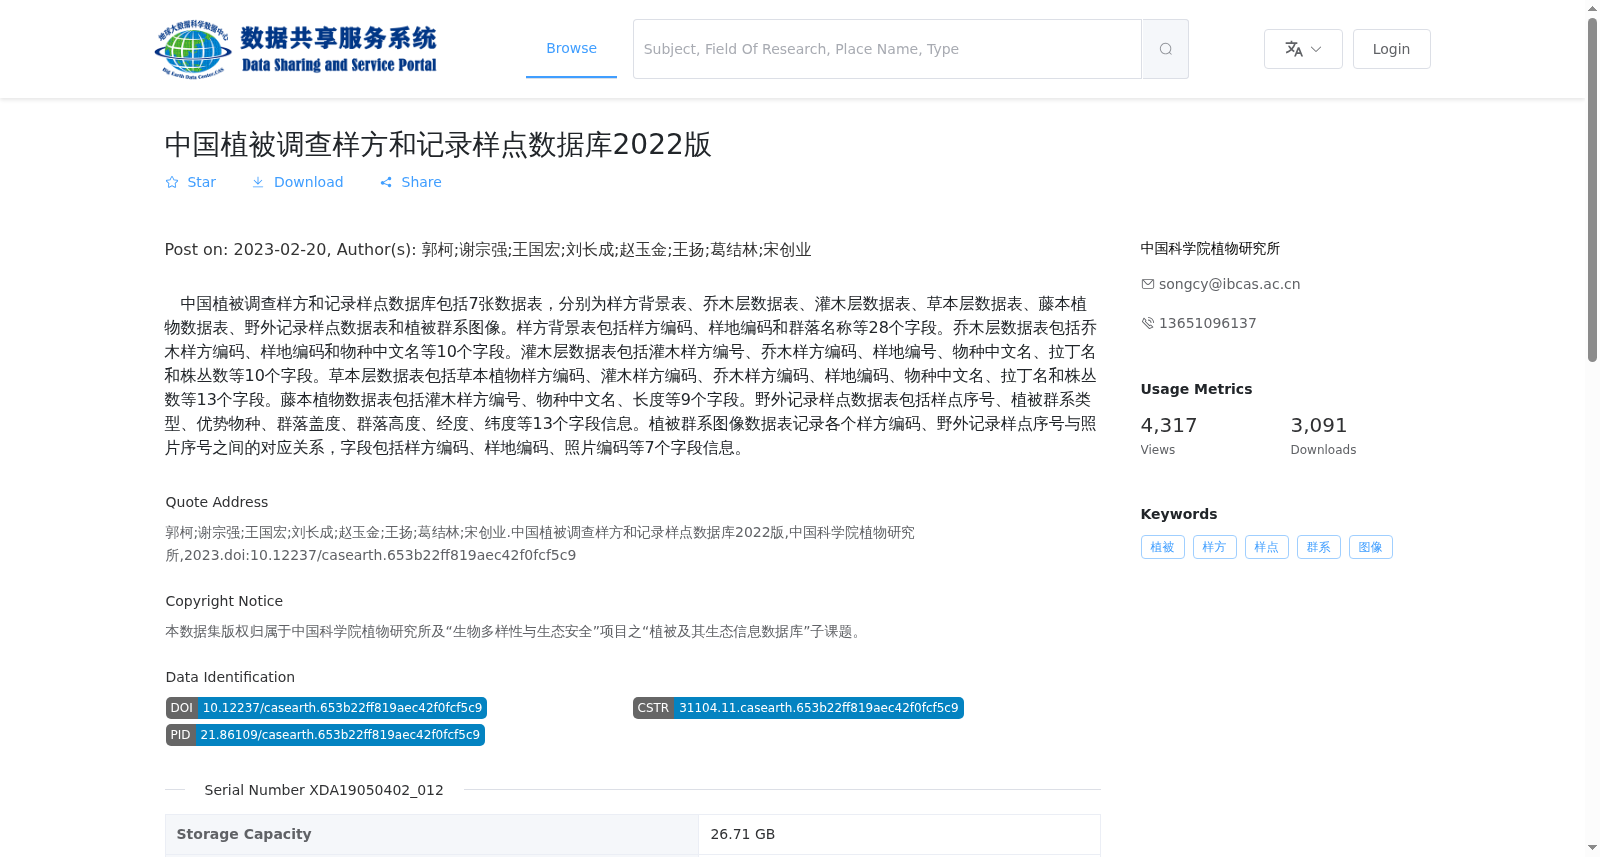This screenshot has height=857, width=1600.
Task: Select the 植被 keyword tag
Action: pyautogui.click(x=1162, y=547)
